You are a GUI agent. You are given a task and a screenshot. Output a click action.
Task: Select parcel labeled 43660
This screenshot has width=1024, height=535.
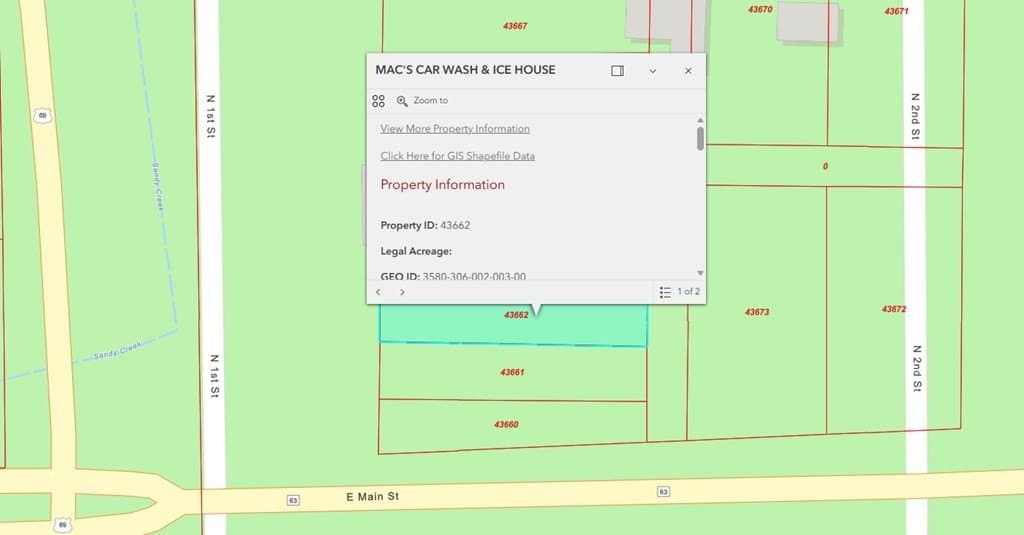coord(506,425)
